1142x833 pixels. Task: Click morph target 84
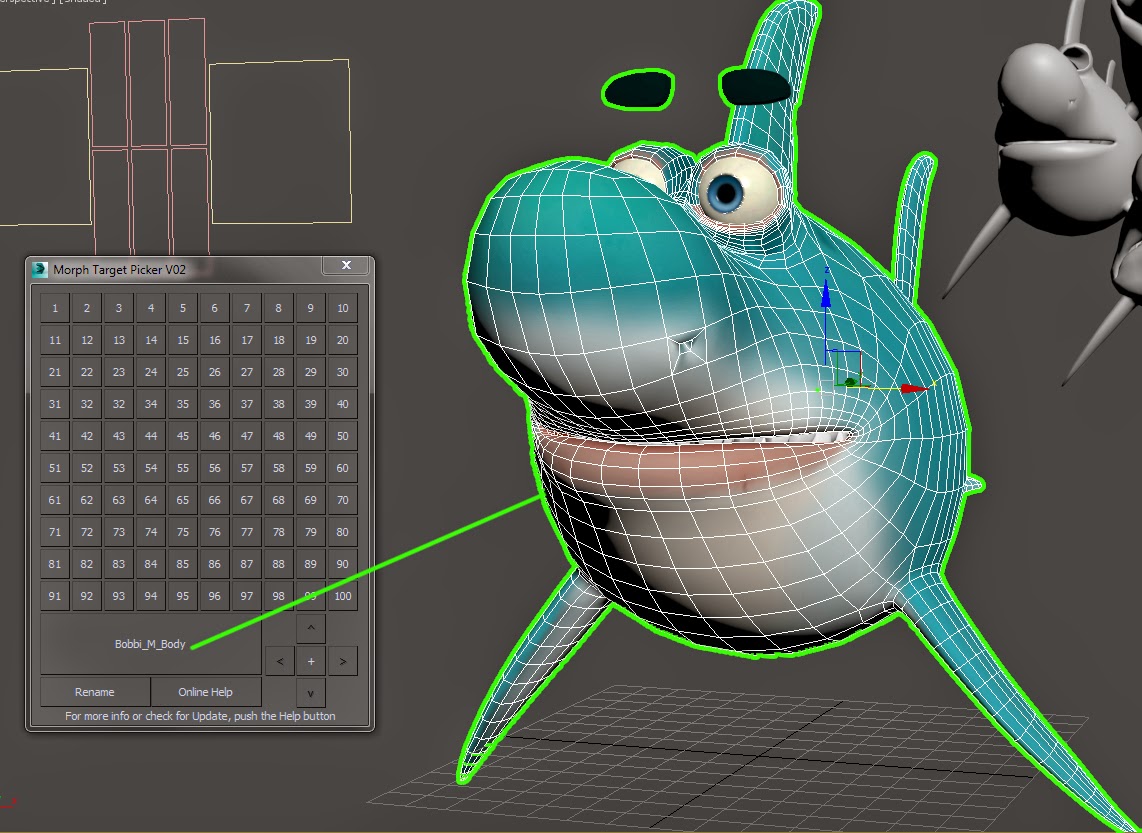pos(151,564)
